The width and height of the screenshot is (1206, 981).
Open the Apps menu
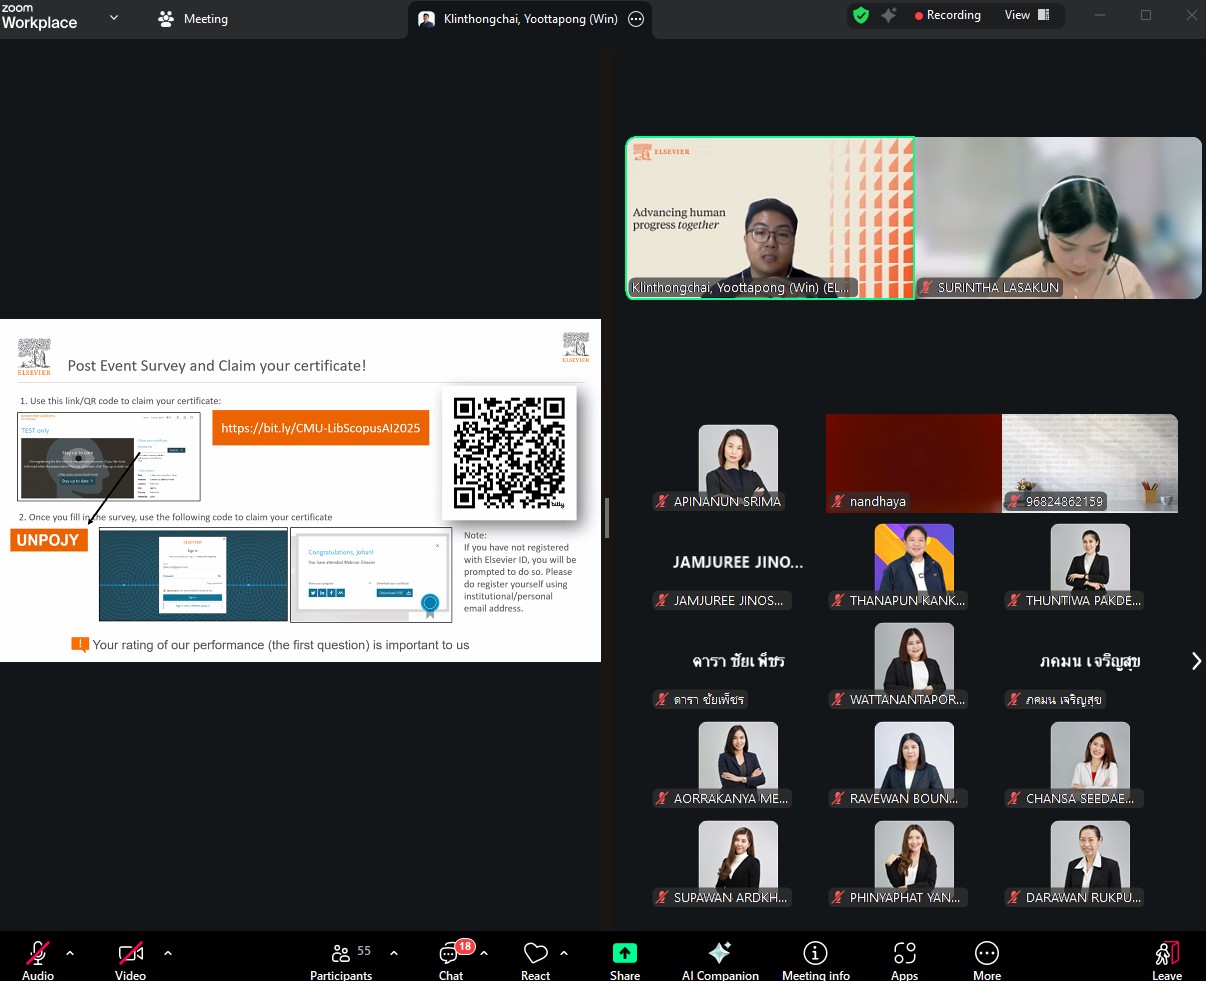[x=904, y=959]
